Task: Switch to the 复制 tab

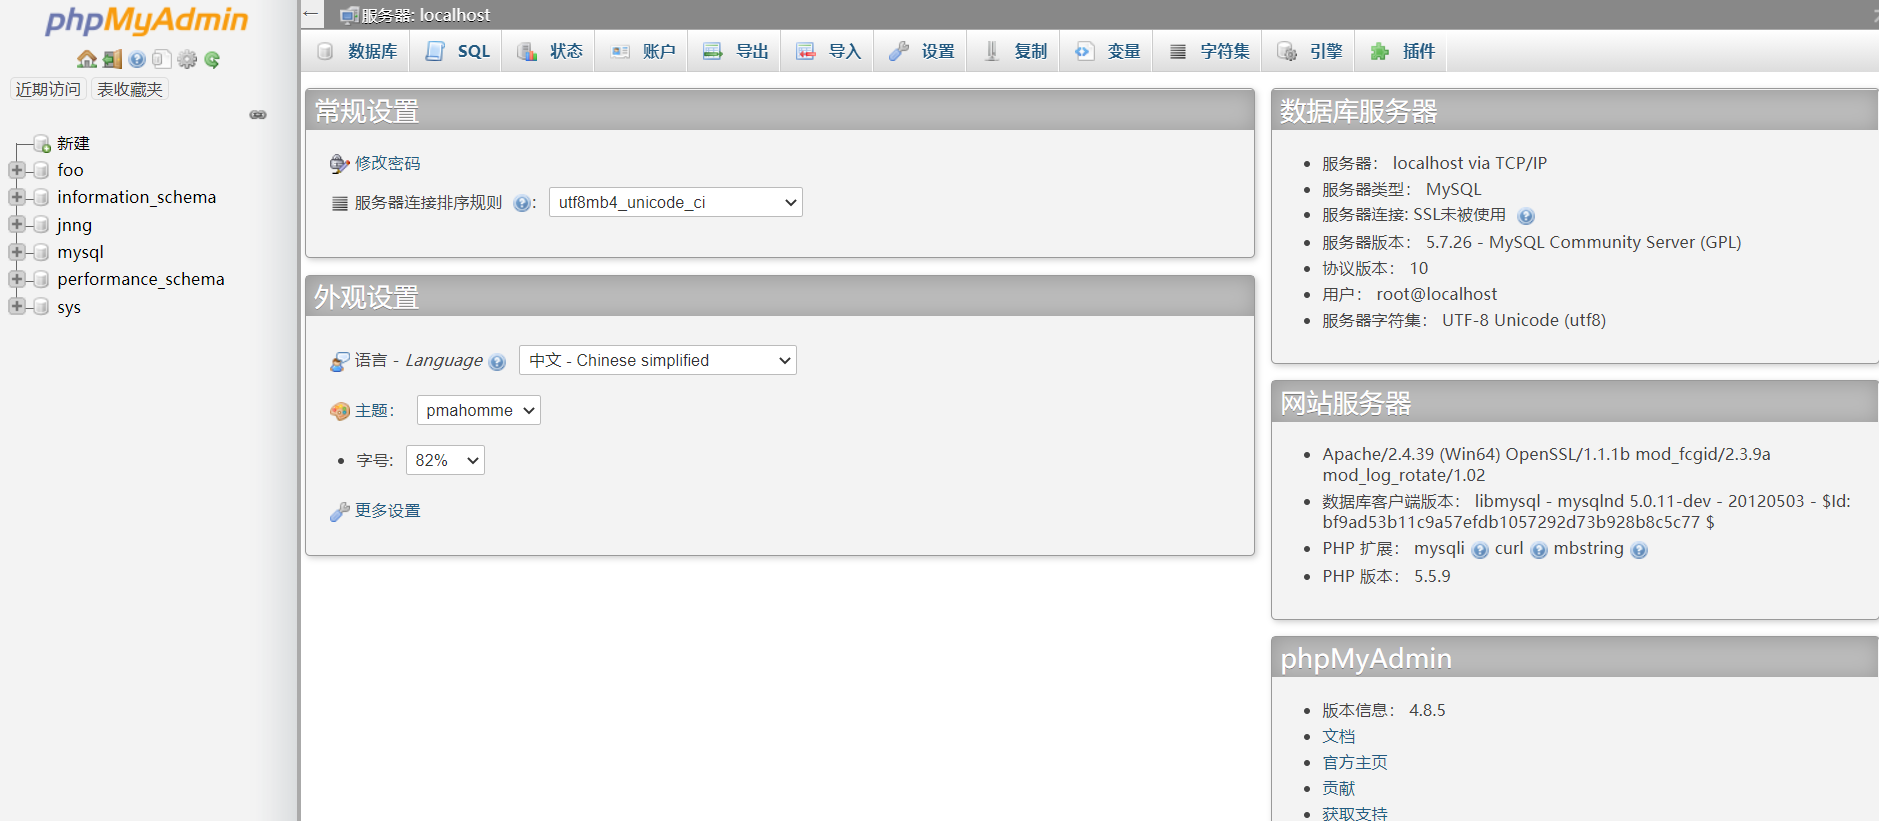Action: tap(1014, 51)
